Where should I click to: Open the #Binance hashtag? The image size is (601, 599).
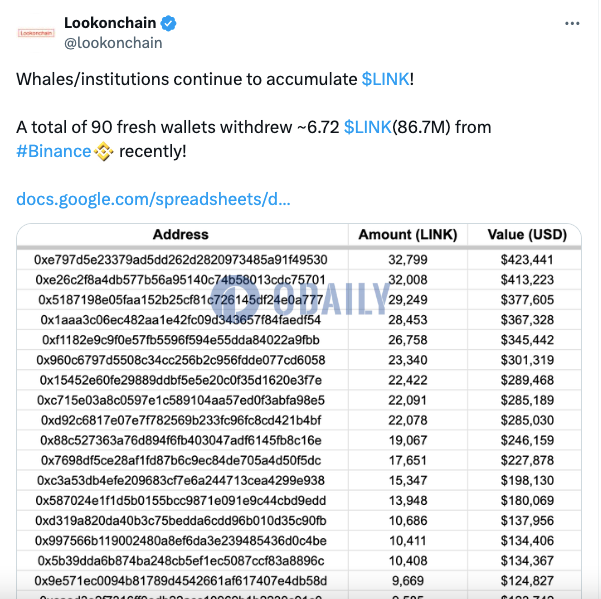54,151
